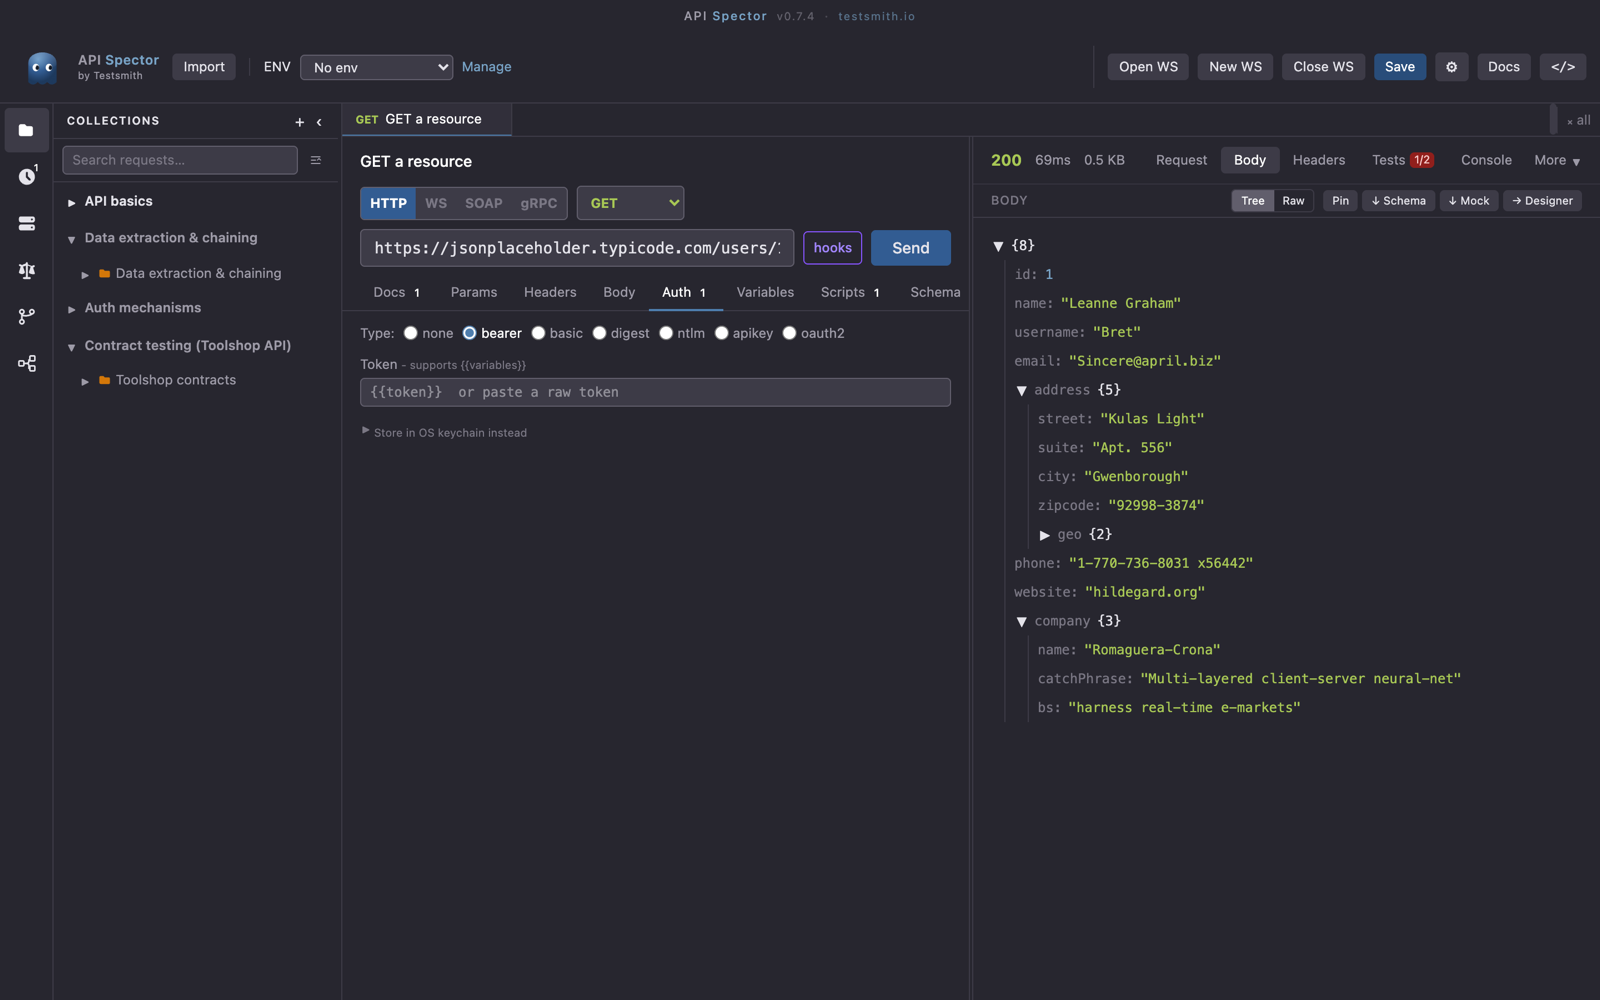Expand the geo node in response
The height and width of the screenshot is (1000, 1600).
pyautogui.click(x=1045, y=535)
